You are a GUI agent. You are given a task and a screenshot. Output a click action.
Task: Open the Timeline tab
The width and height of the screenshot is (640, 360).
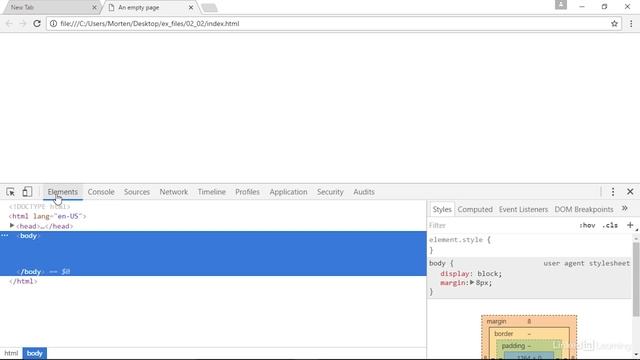(211, 192)
